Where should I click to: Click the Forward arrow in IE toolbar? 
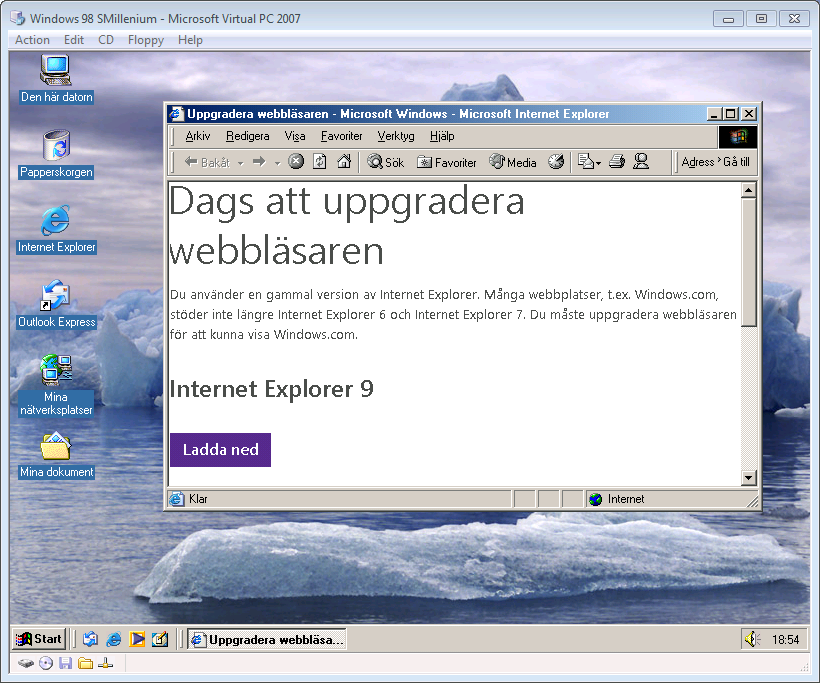[259, 162]
